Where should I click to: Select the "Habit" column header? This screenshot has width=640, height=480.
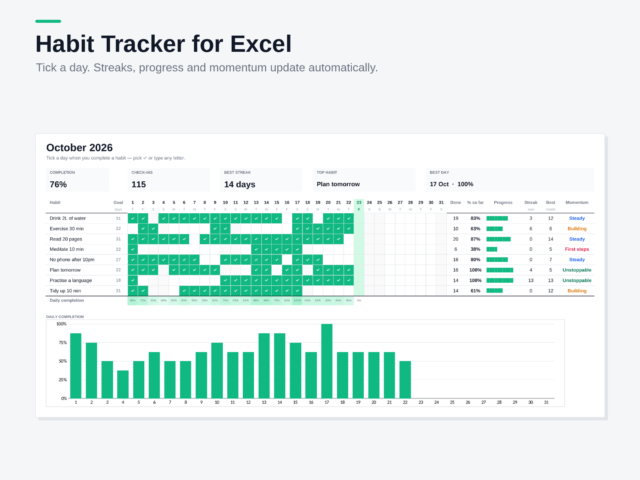[55, 202]
